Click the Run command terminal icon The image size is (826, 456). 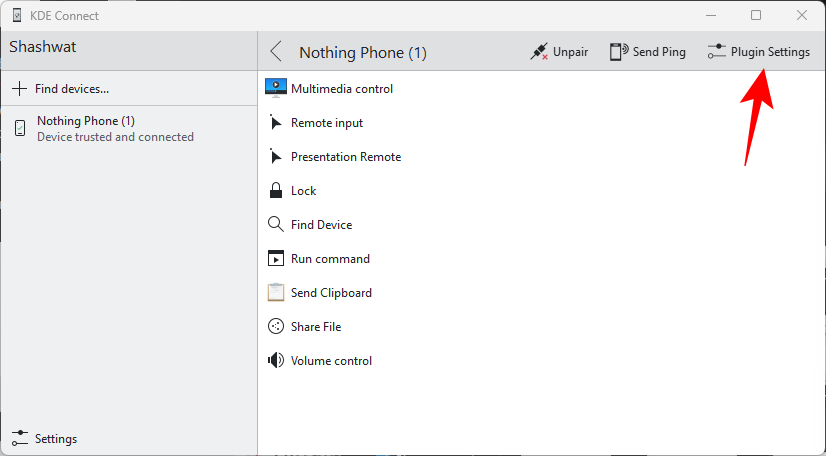click(x=276, y=259)
